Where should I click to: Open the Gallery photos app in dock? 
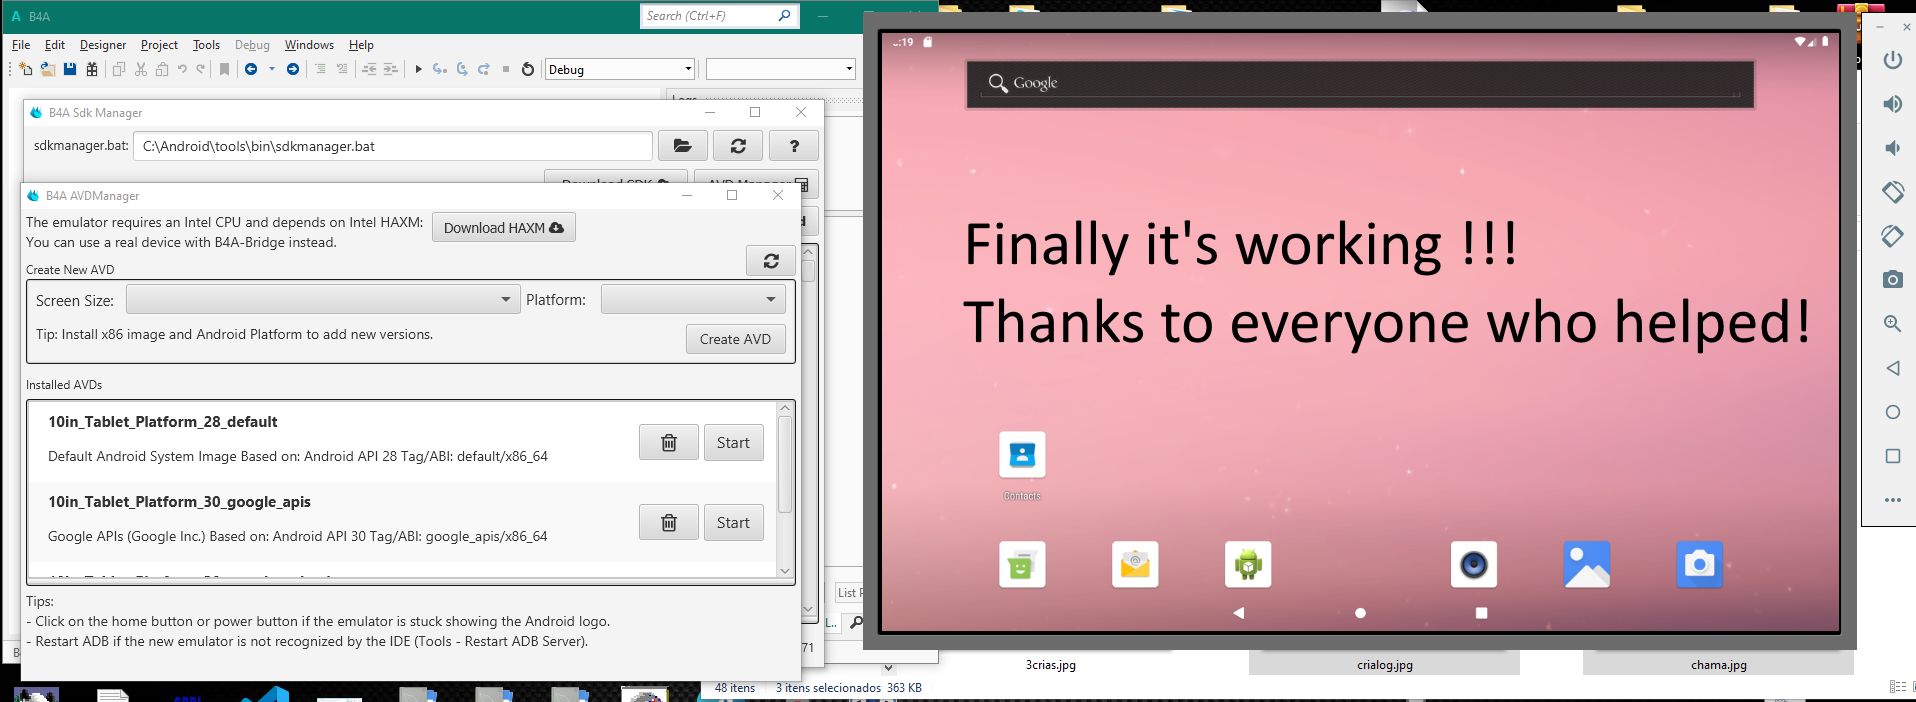click(x=1587, y=565)
